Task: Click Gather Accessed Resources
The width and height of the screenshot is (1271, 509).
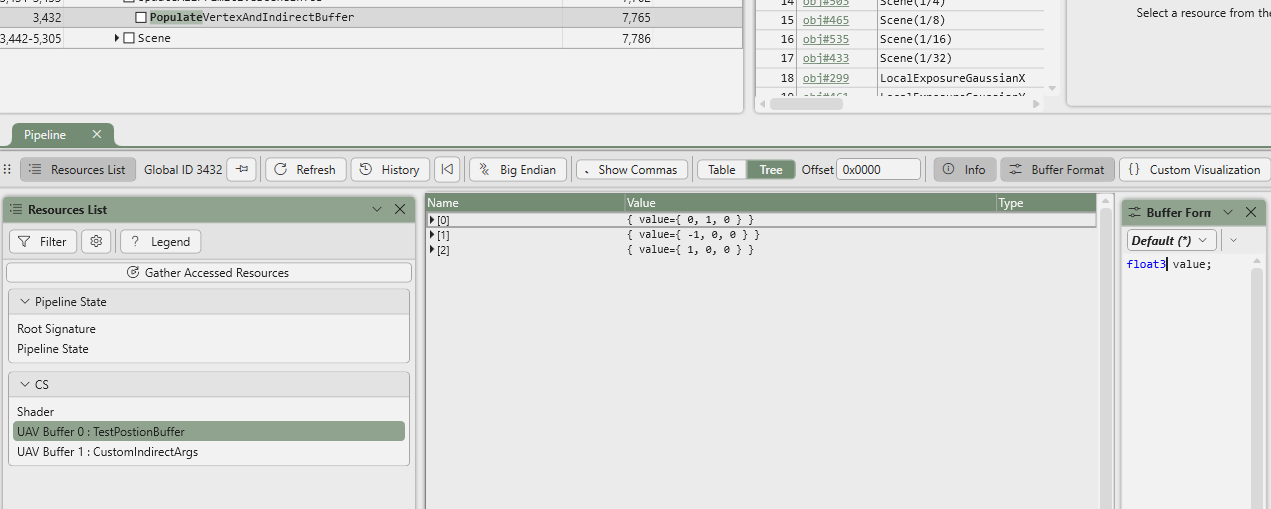Action: (209, 272)
